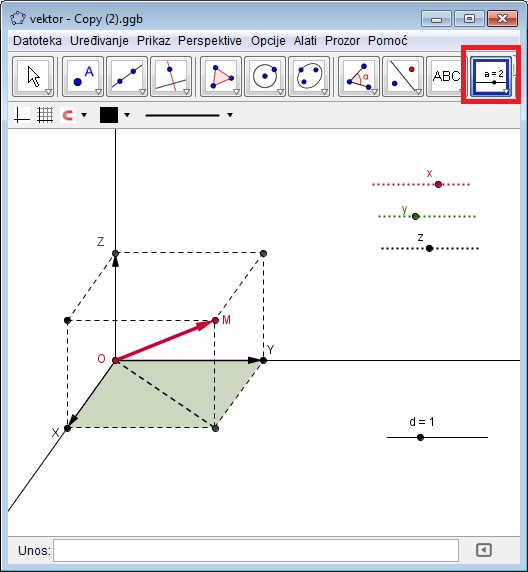The width and height of the screenshot is (528, 572).
Task: Select the New Point tool
Action: 83,77
